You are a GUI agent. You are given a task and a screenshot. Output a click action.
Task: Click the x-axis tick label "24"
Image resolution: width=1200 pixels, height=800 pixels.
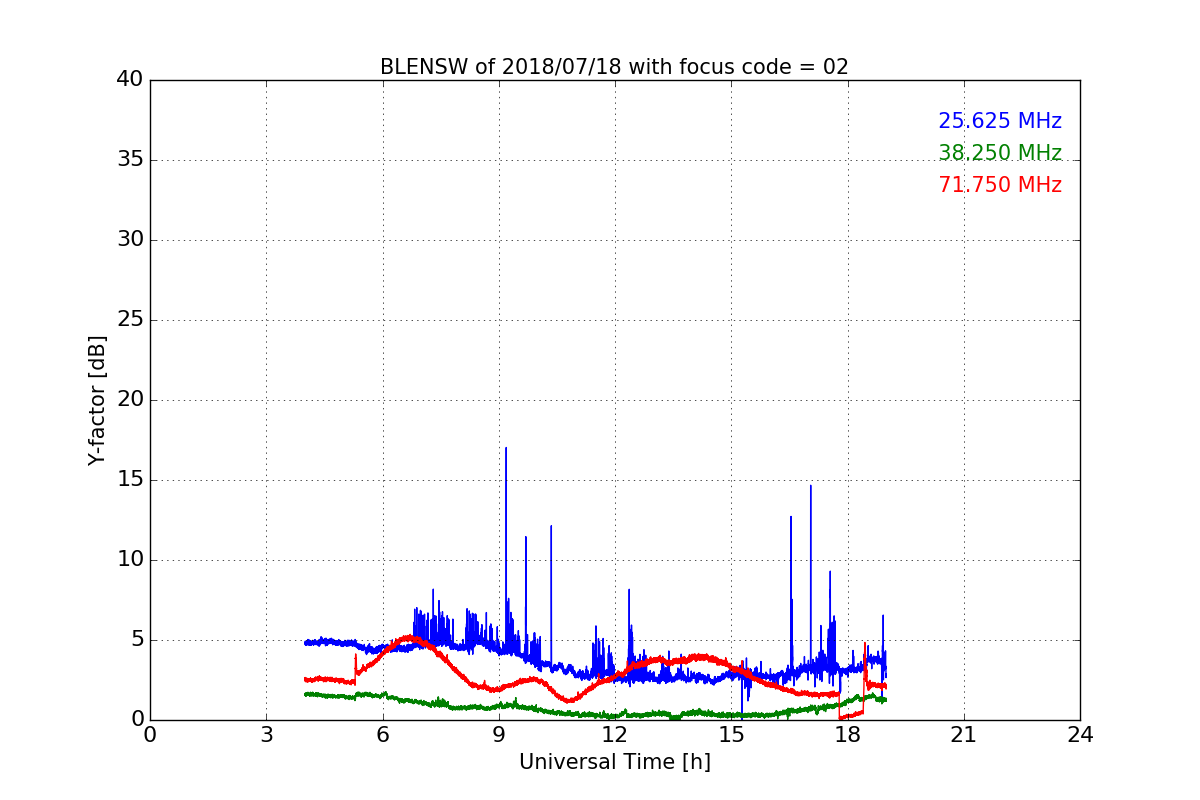(1080, 735)
